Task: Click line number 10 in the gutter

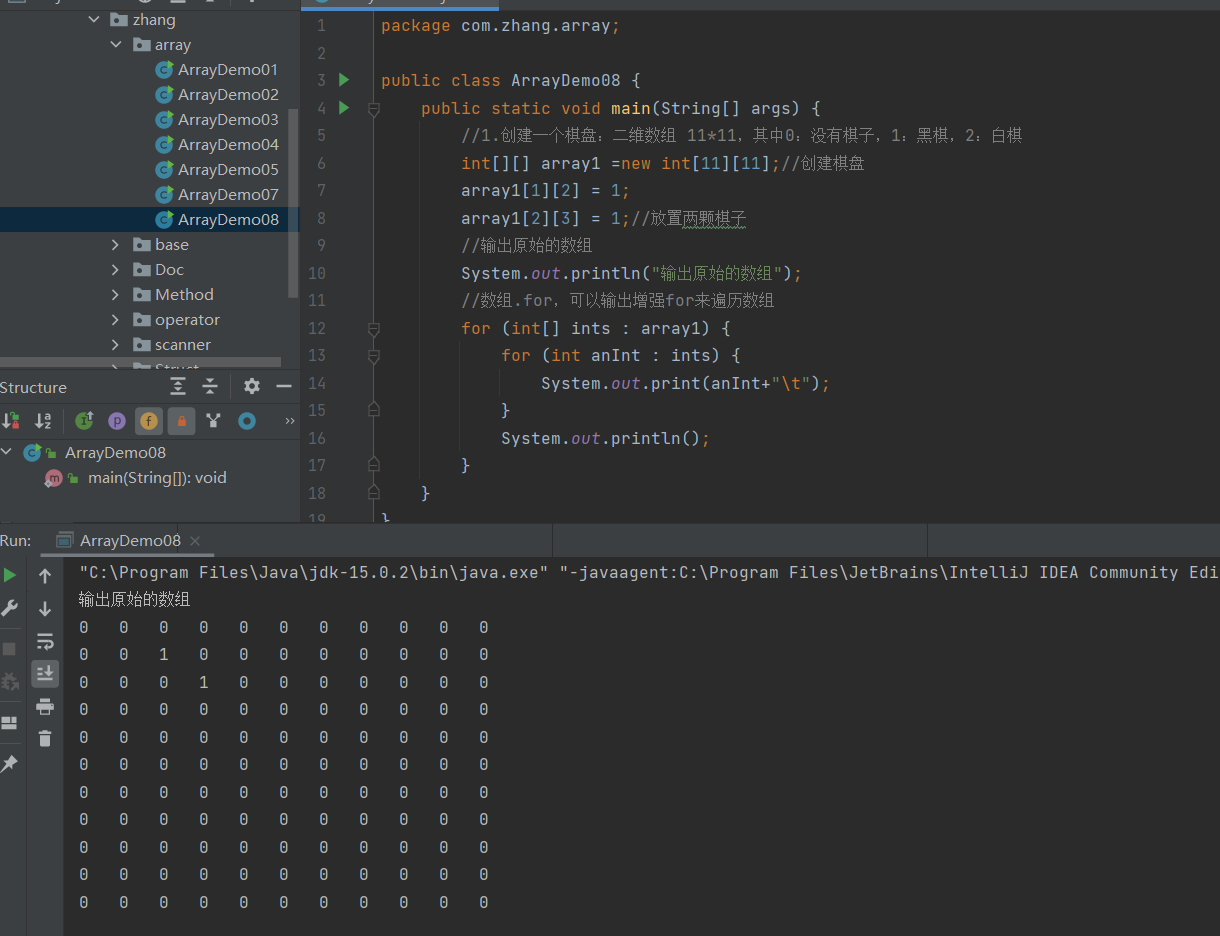Action: (317, 273)
